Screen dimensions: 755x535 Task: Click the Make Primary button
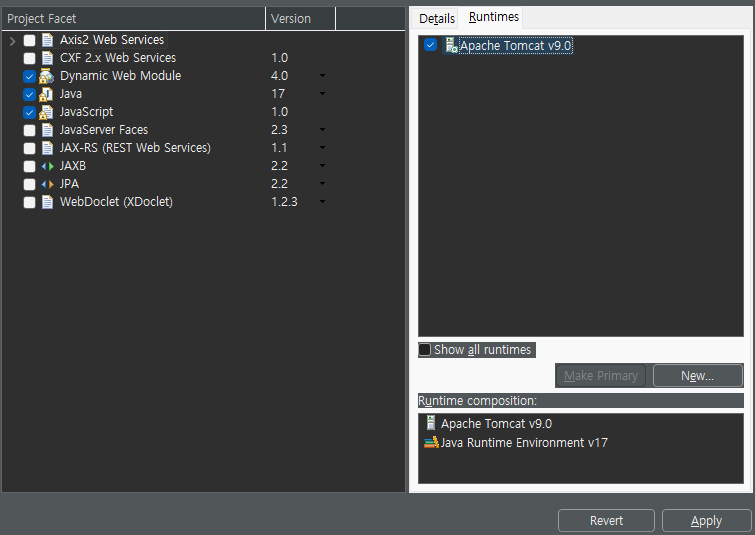tap(600, 376)
